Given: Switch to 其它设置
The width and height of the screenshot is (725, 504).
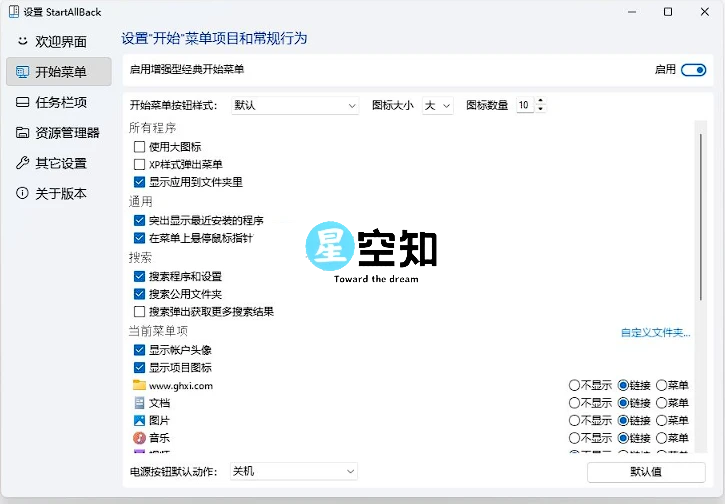Looking at the screenshot, I should click(x=59, y=163).
